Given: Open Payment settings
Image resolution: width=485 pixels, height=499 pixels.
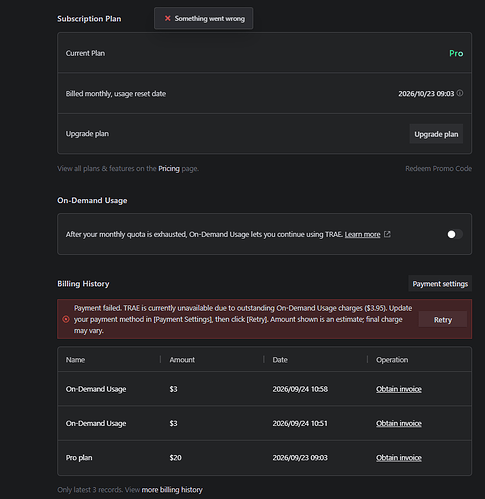Looking at the screenshot, I should pos(440,284).
